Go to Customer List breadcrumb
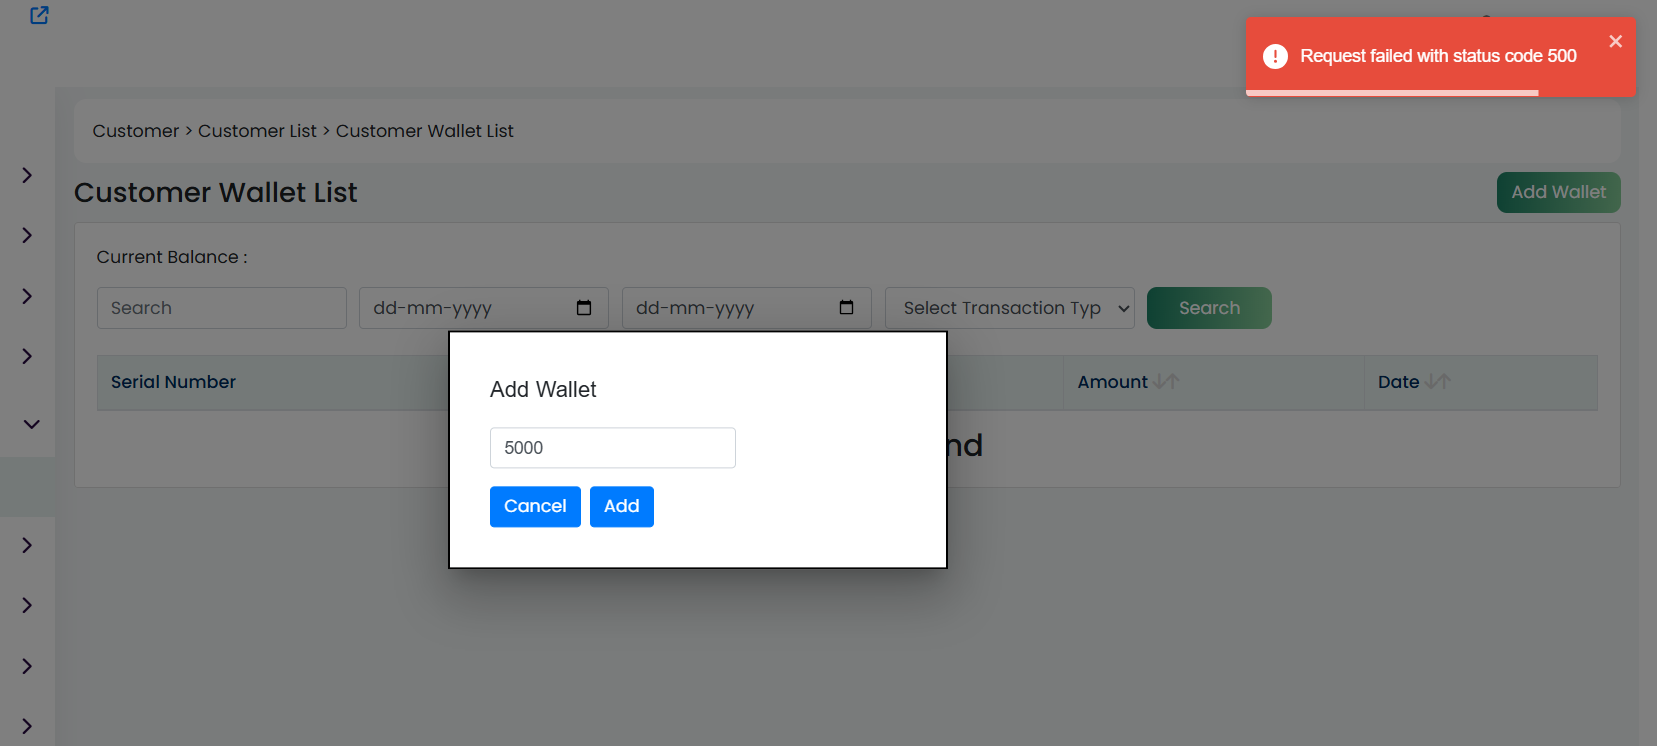The image size is (1657, 746). (257, 131)
